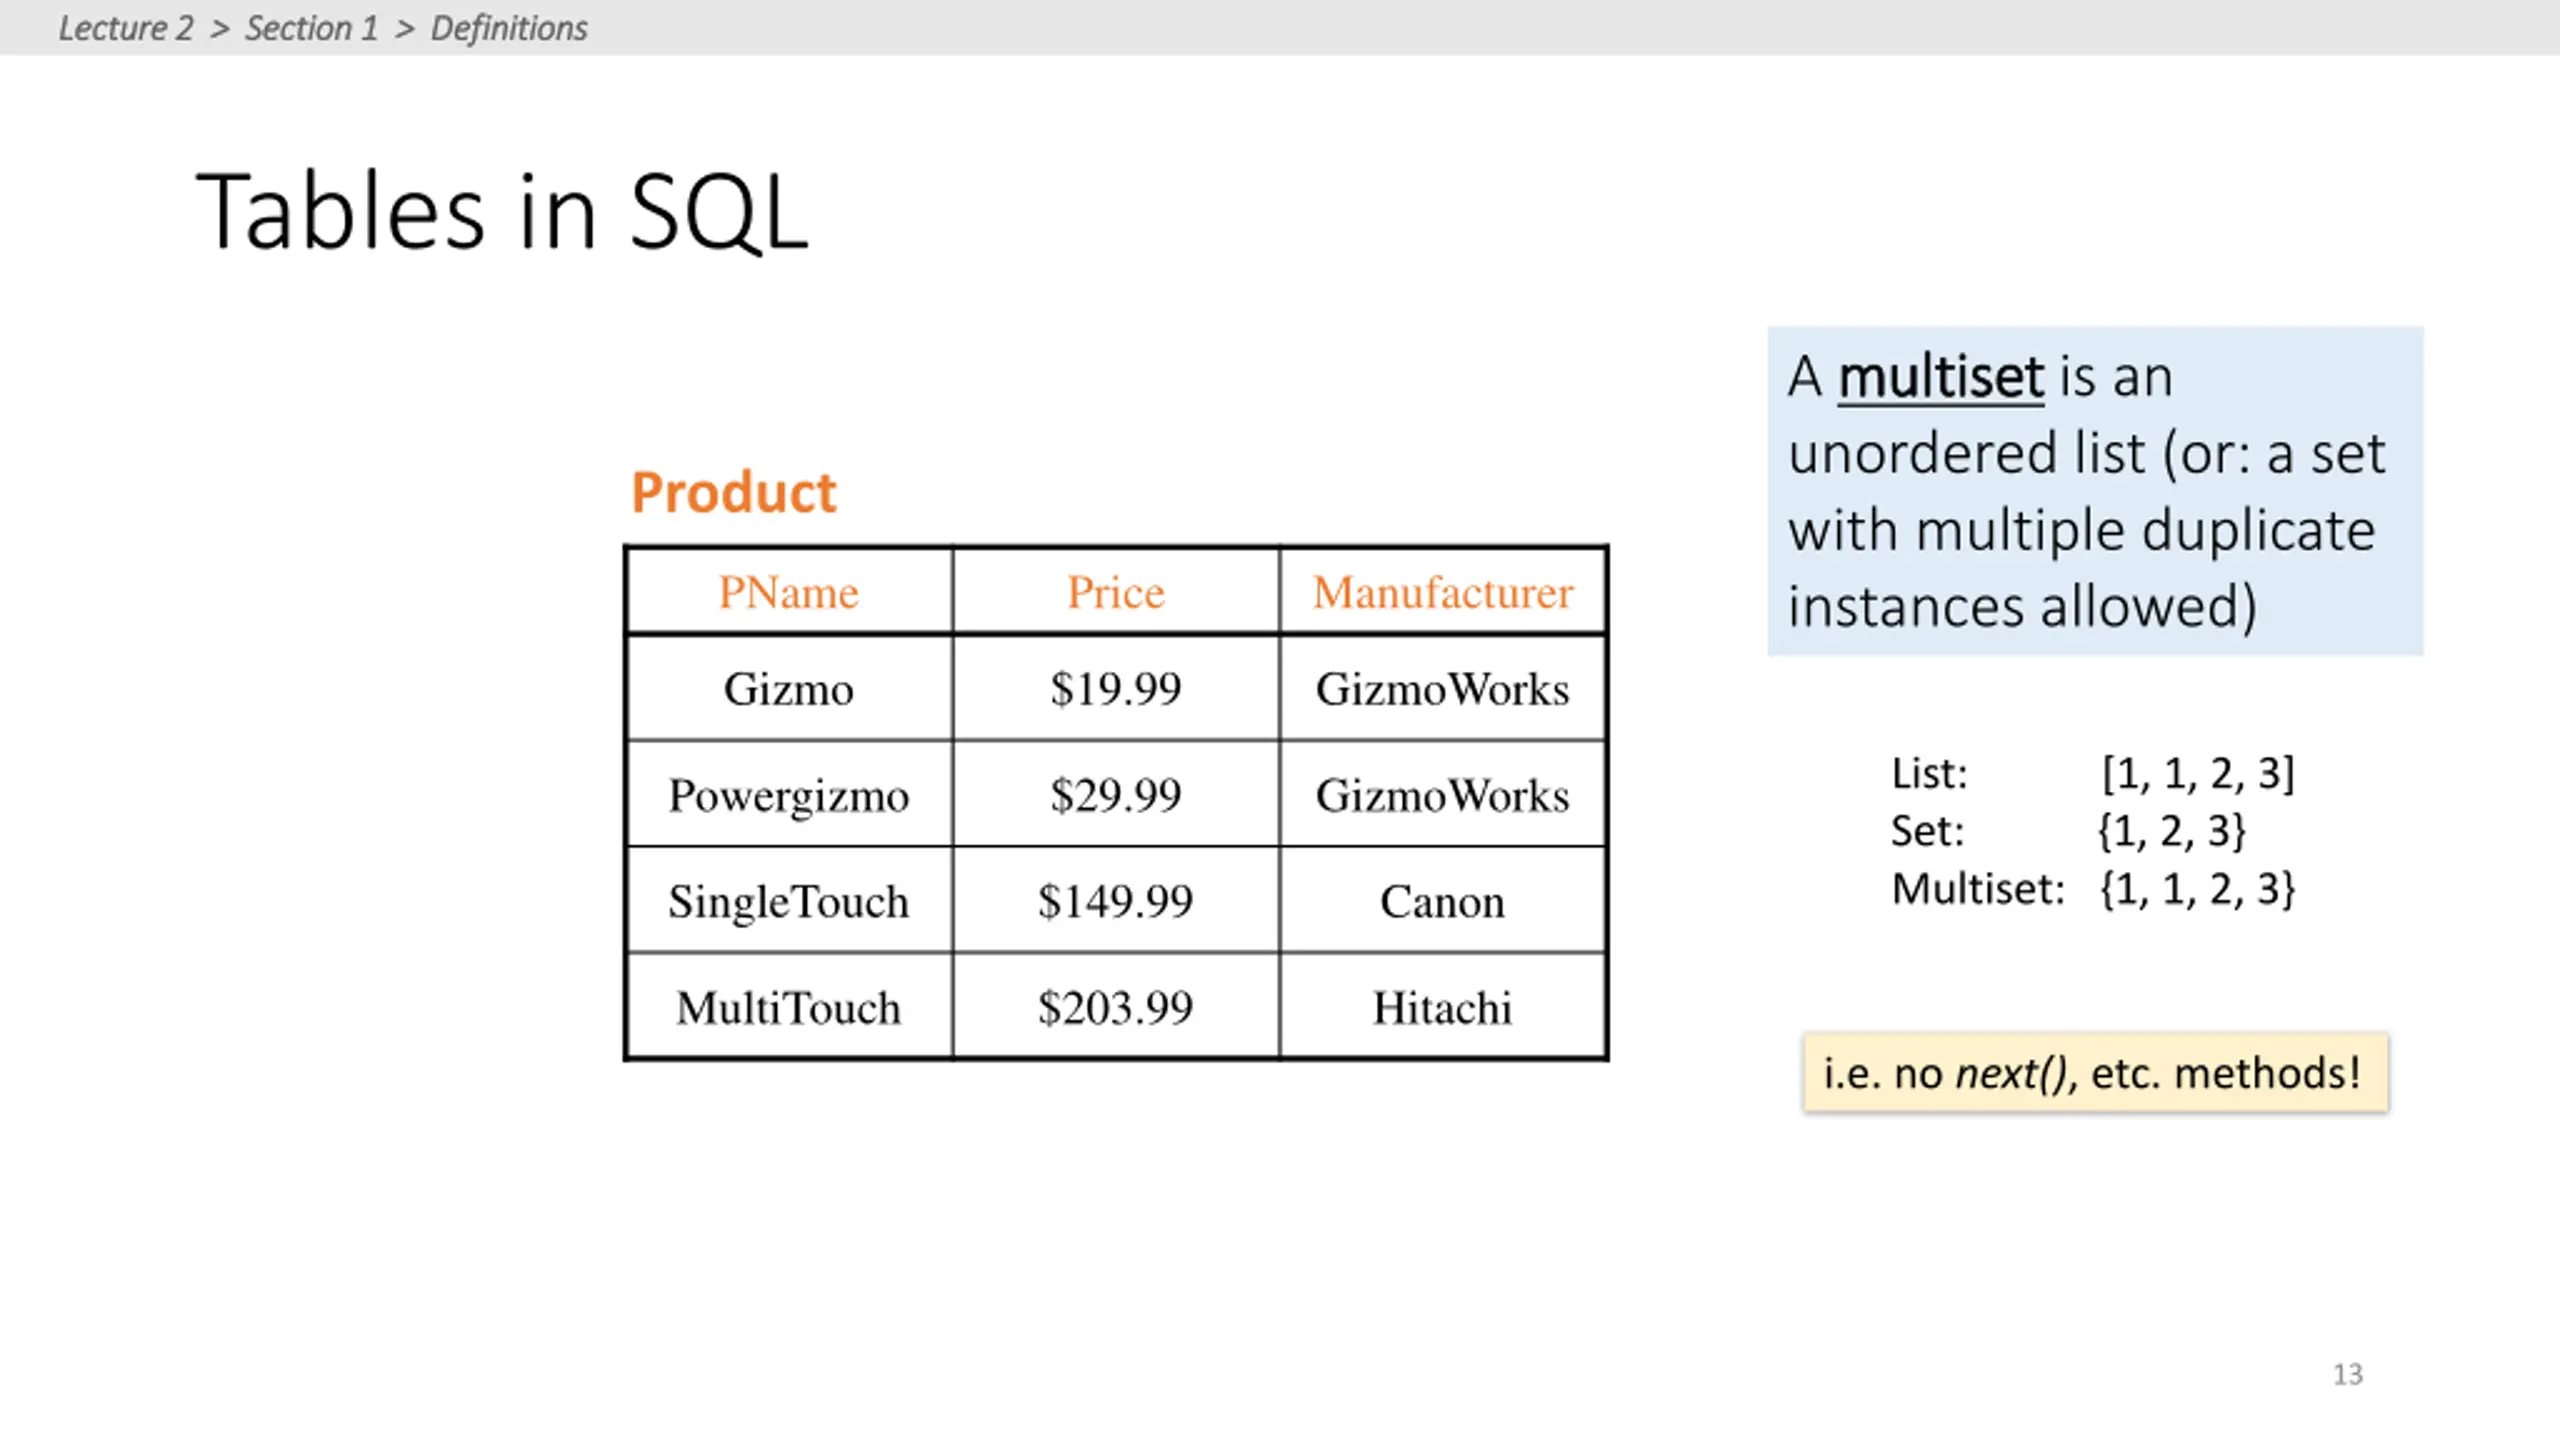Click the underlined multiset word
The width and height of the screenshot is (2560, 1440).
pos(1940,377)
